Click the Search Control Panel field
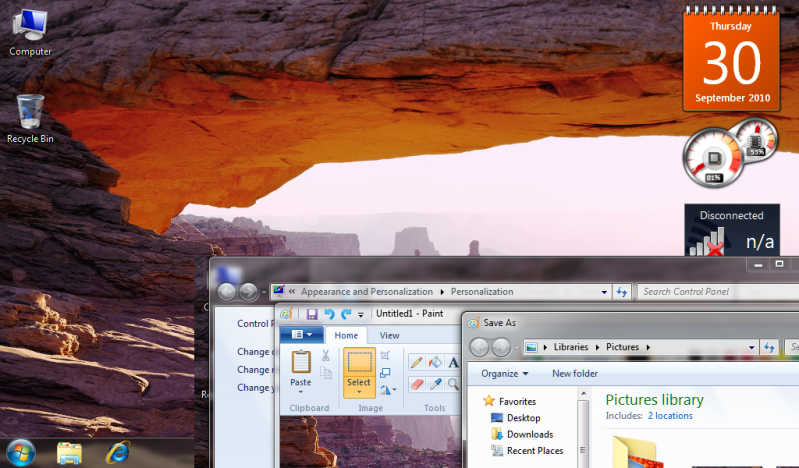 click(x=690, y=292)
